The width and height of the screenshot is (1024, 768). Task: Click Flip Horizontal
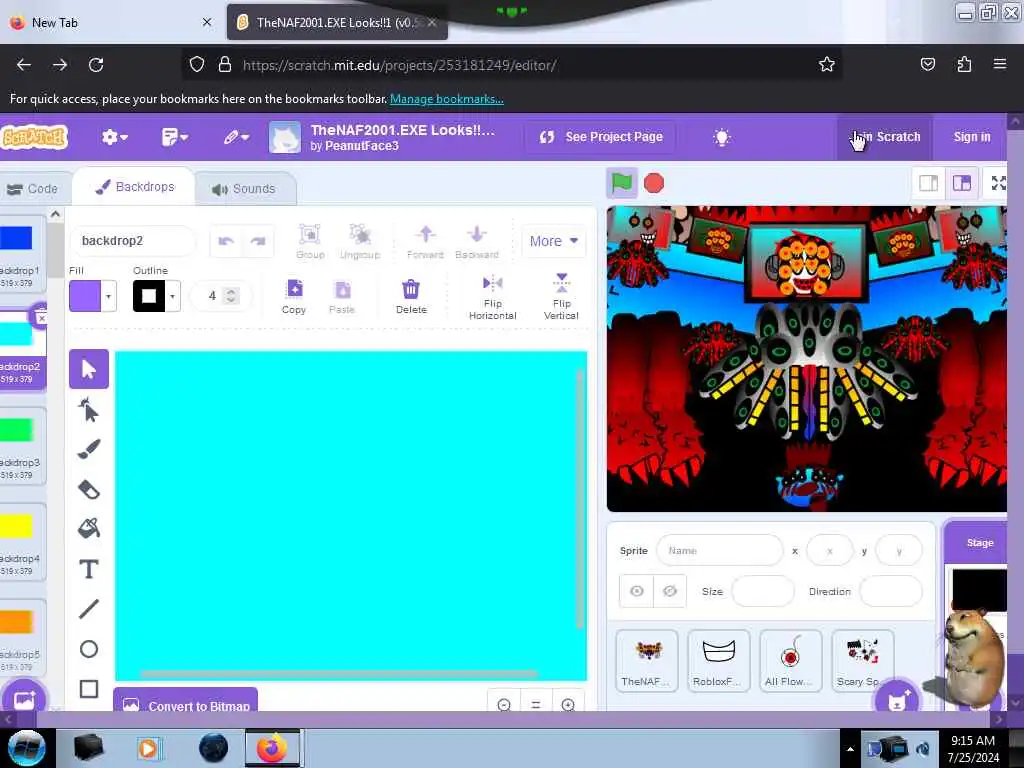pyautogui.click(x=492, y=297)
